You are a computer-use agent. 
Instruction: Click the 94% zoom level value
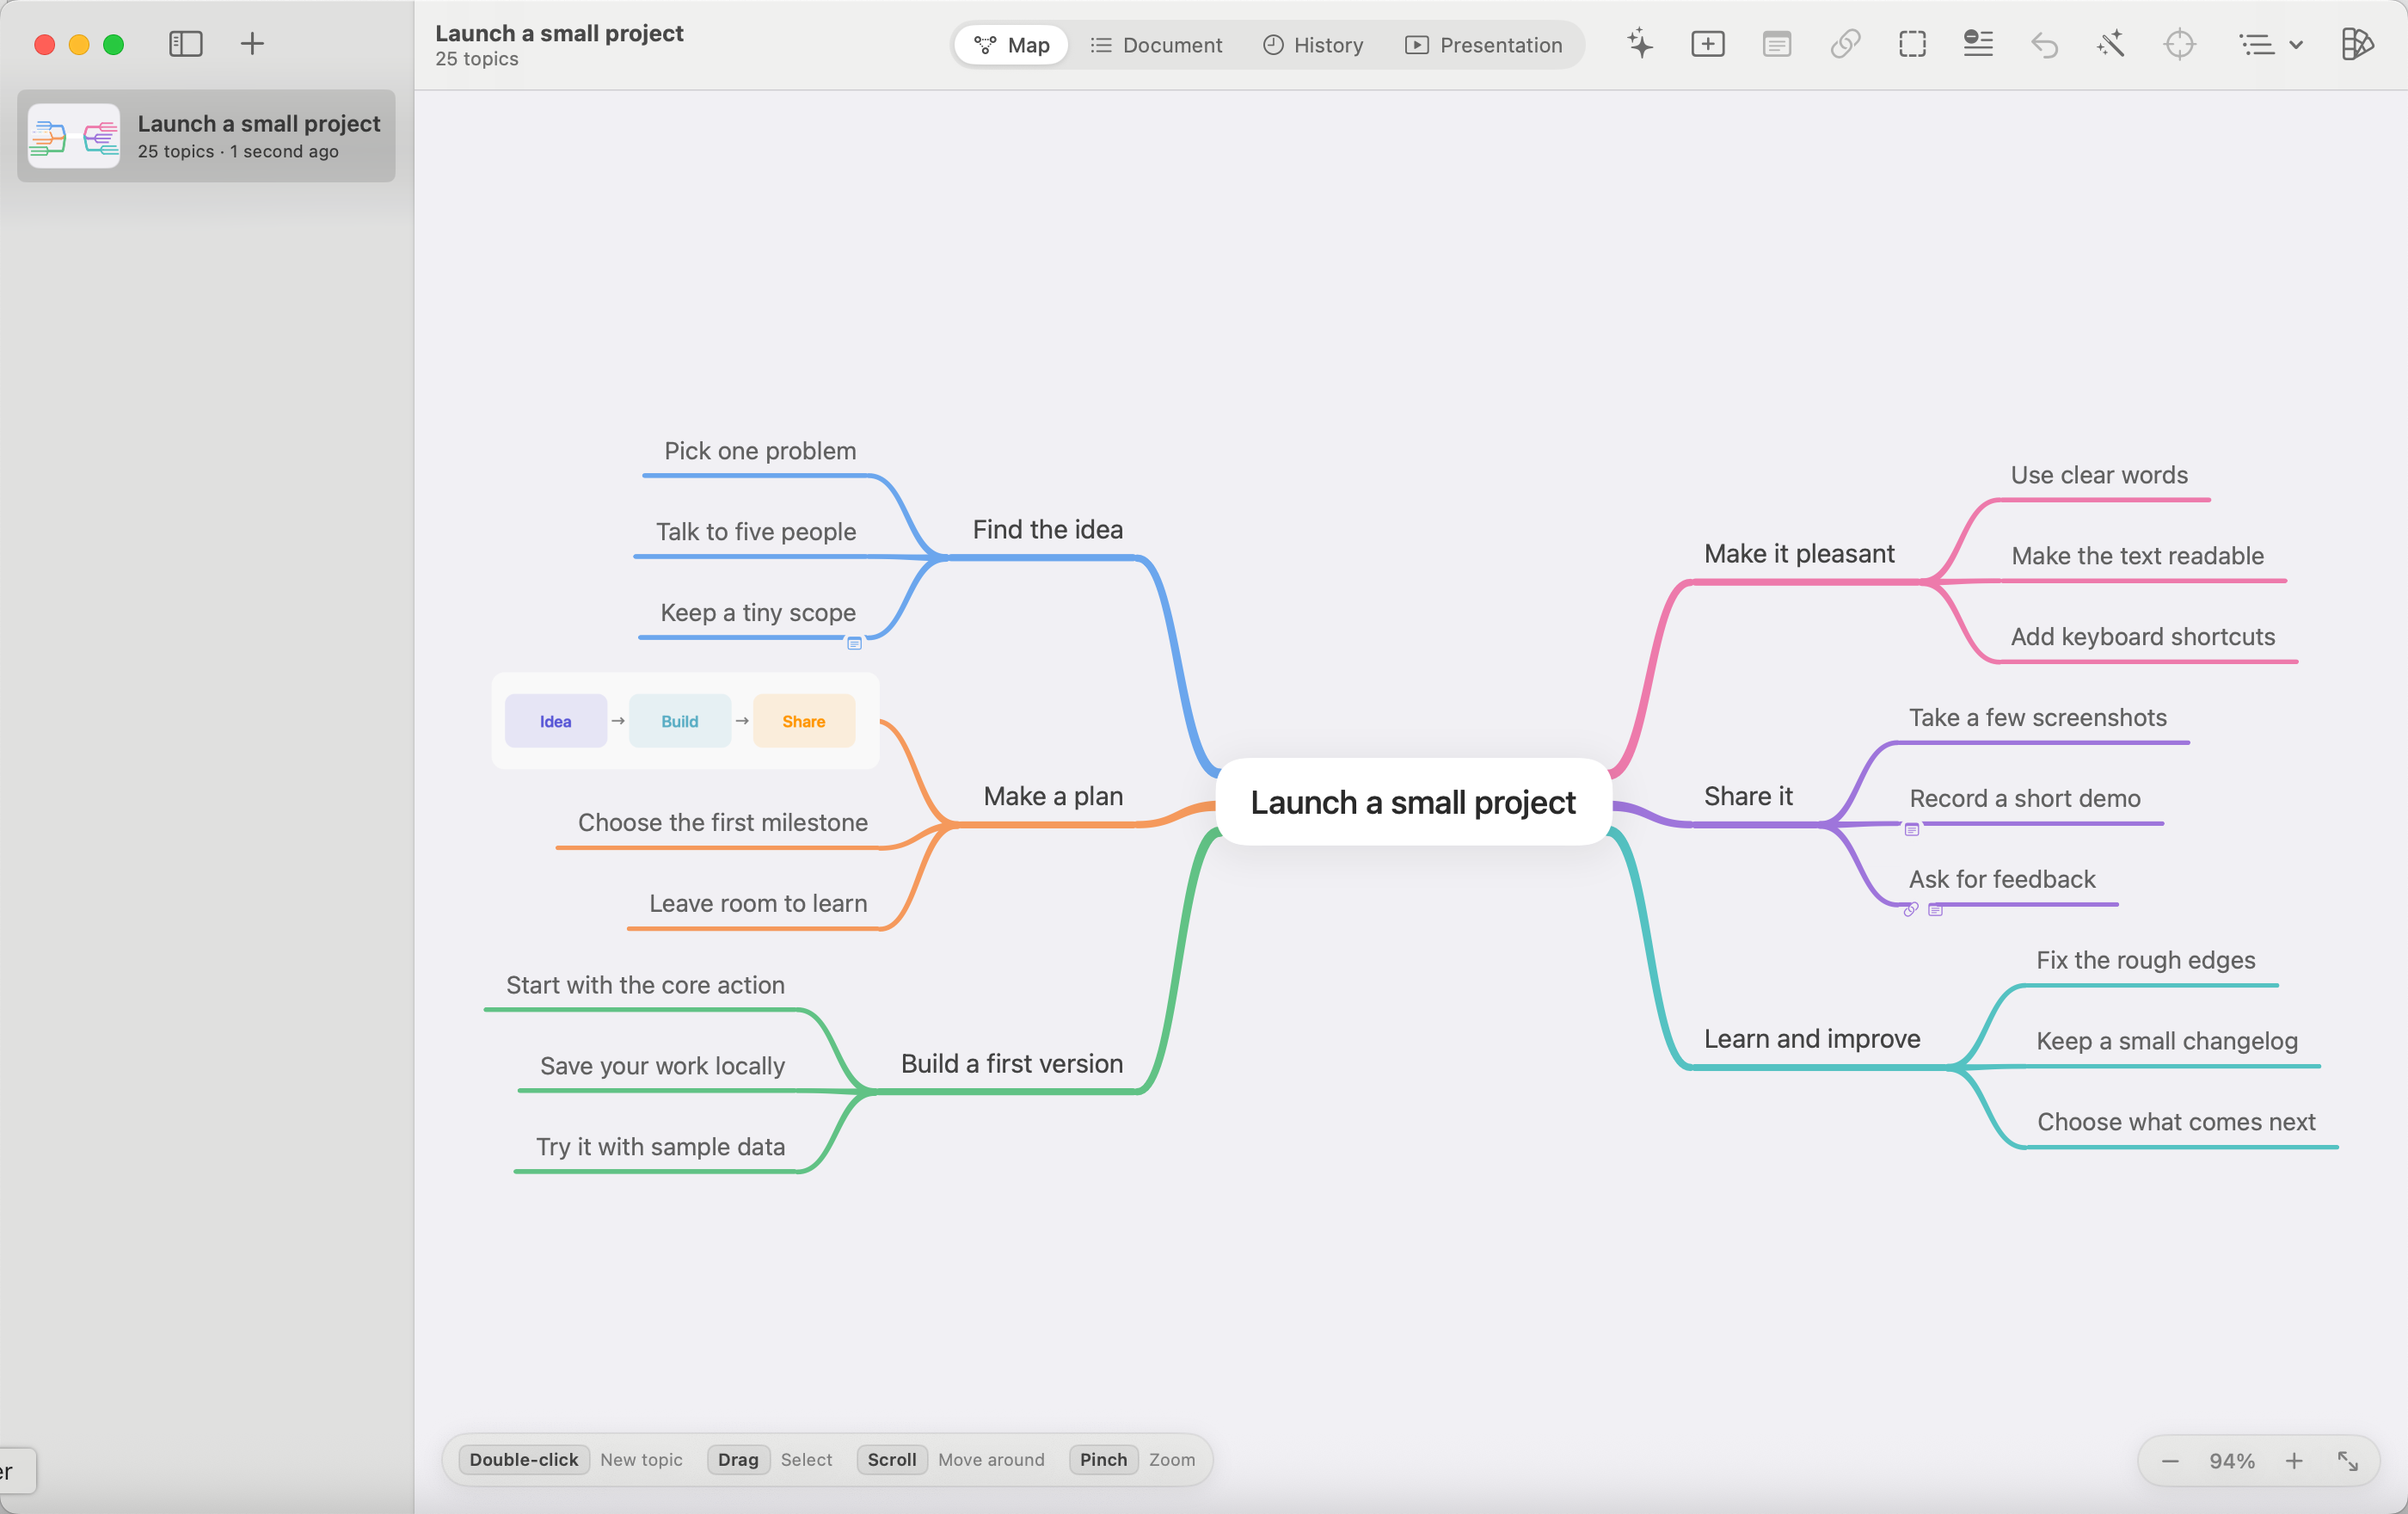[2232, 1461]
